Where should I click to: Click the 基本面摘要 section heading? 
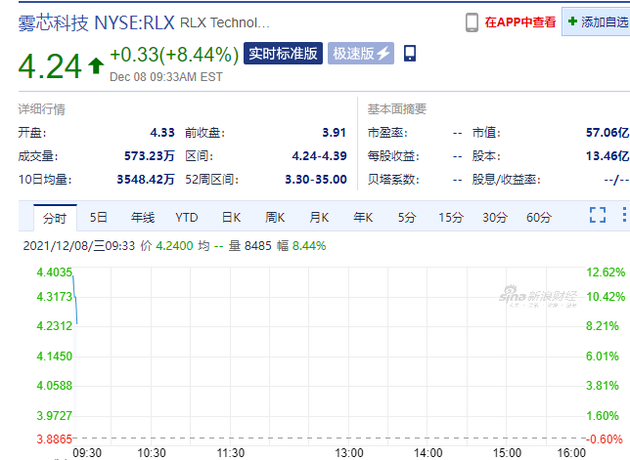(x=397, y=109)
